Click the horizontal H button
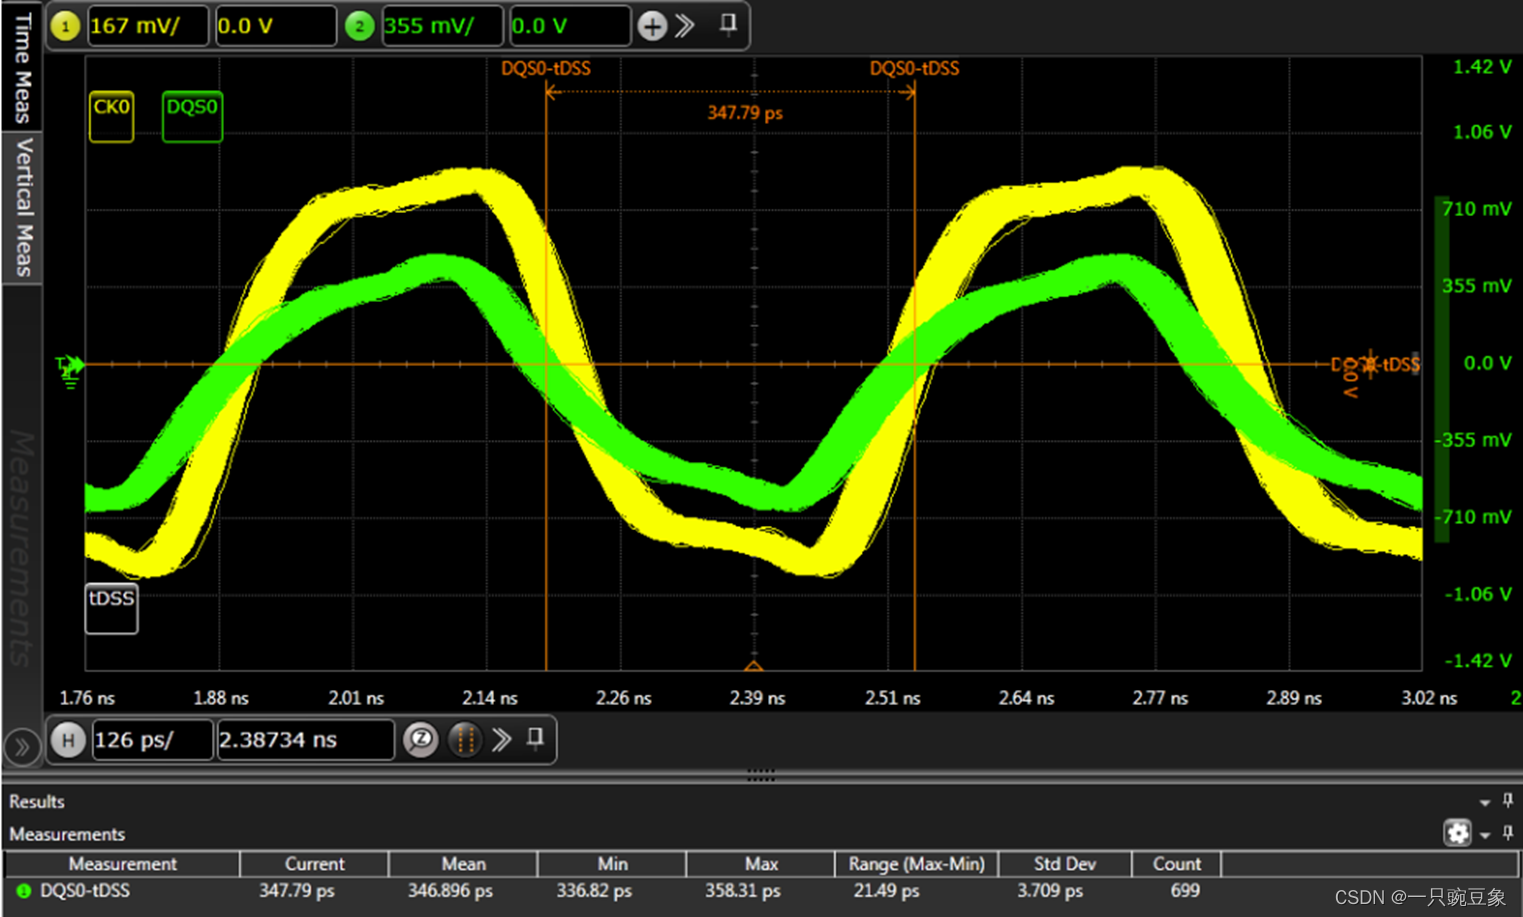This screenshot has width=1523, height=917. tap(67, 740)
